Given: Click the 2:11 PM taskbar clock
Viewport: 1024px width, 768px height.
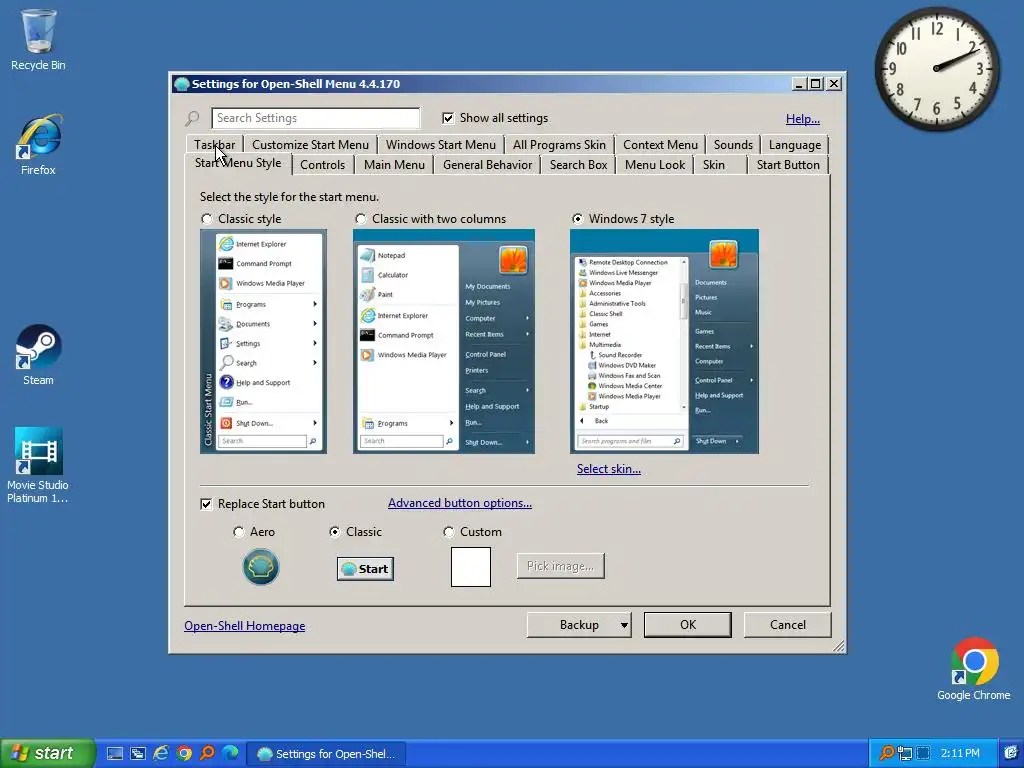Looking at the screenshot, I should tap(960, 754).
